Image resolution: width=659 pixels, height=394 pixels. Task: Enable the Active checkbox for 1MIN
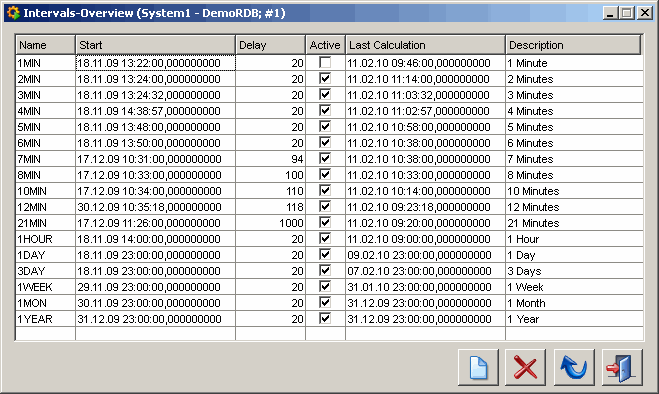tap(325, 63)
